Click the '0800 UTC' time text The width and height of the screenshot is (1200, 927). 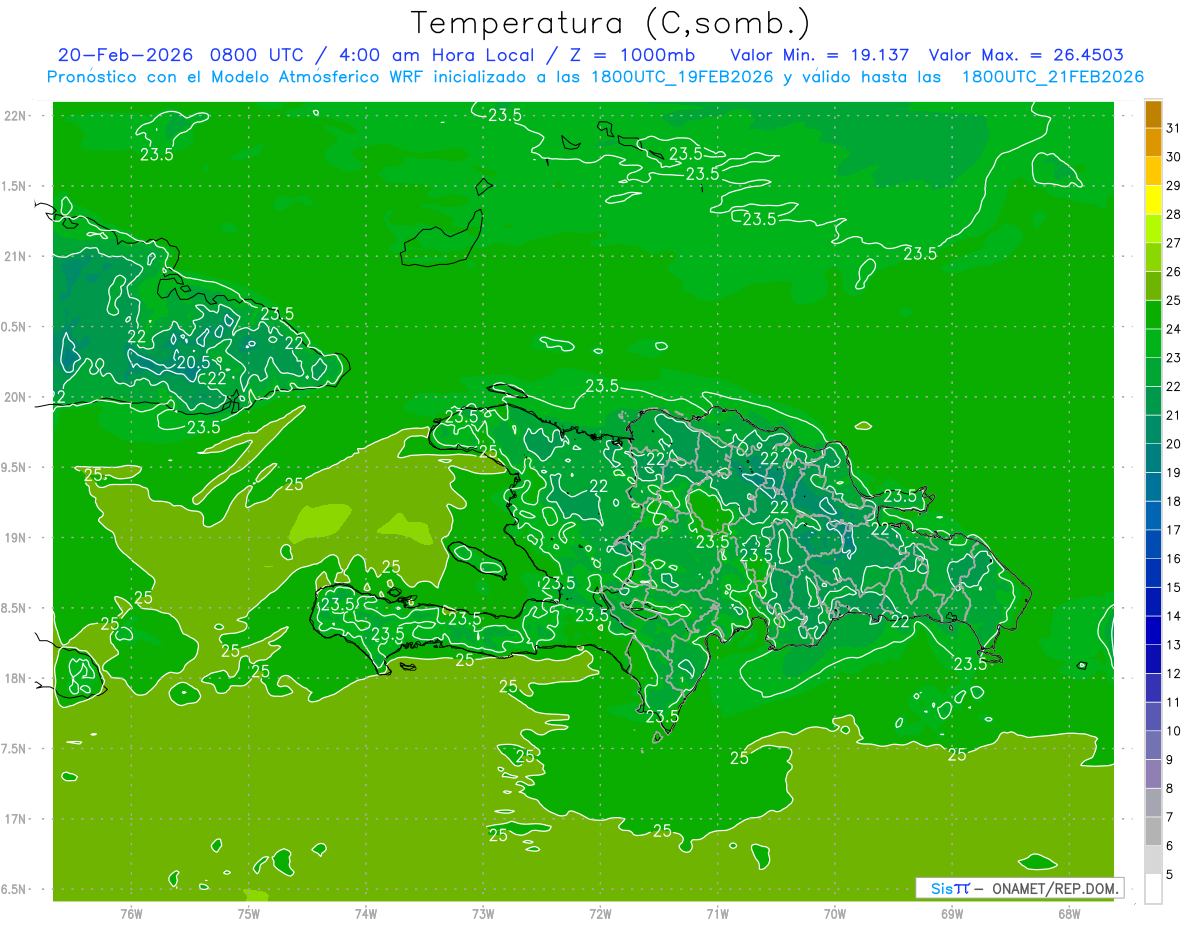[259, 54]
